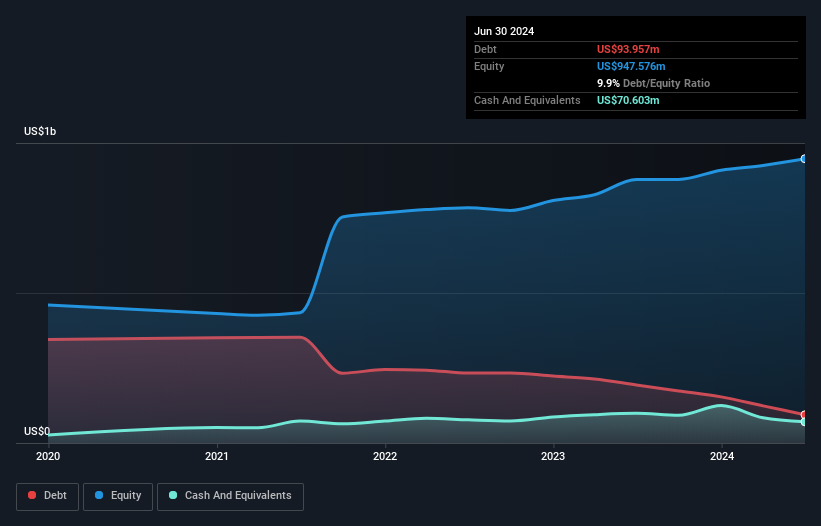Select the 2020 x-axis label
821x526 pixels.
[48, 456]
